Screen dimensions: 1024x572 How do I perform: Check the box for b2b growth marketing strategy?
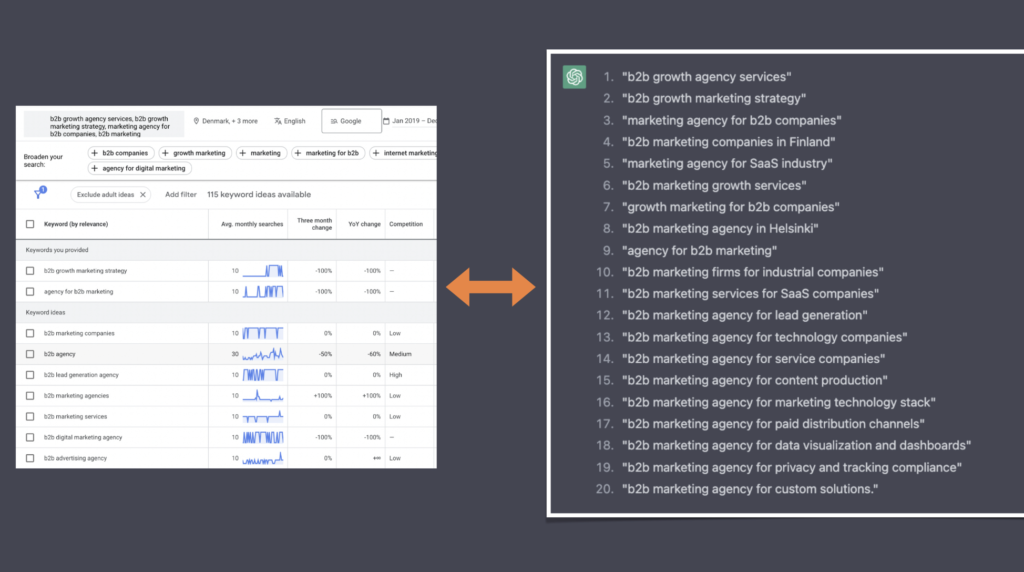coord(30,270)
